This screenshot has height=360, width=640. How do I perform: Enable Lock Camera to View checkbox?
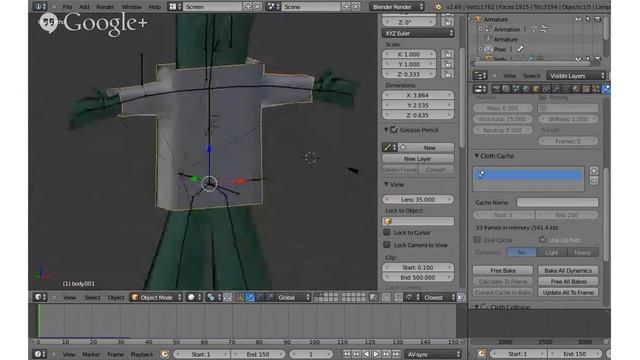coord(387,245)
